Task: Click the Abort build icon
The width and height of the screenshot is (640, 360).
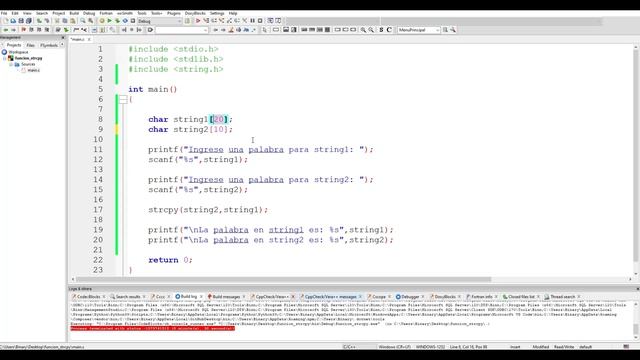Action: point(133,21)
